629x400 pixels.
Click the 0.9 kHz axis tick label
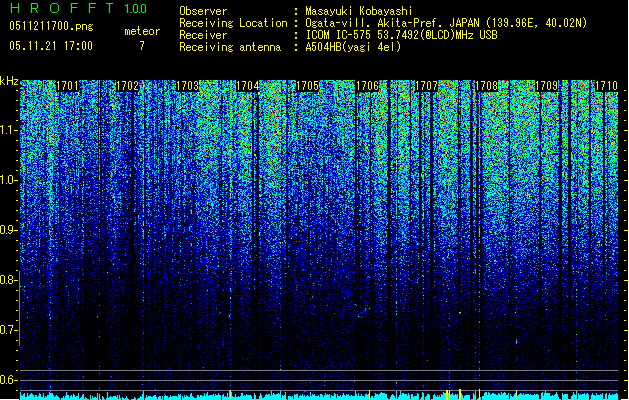point(8,230)
